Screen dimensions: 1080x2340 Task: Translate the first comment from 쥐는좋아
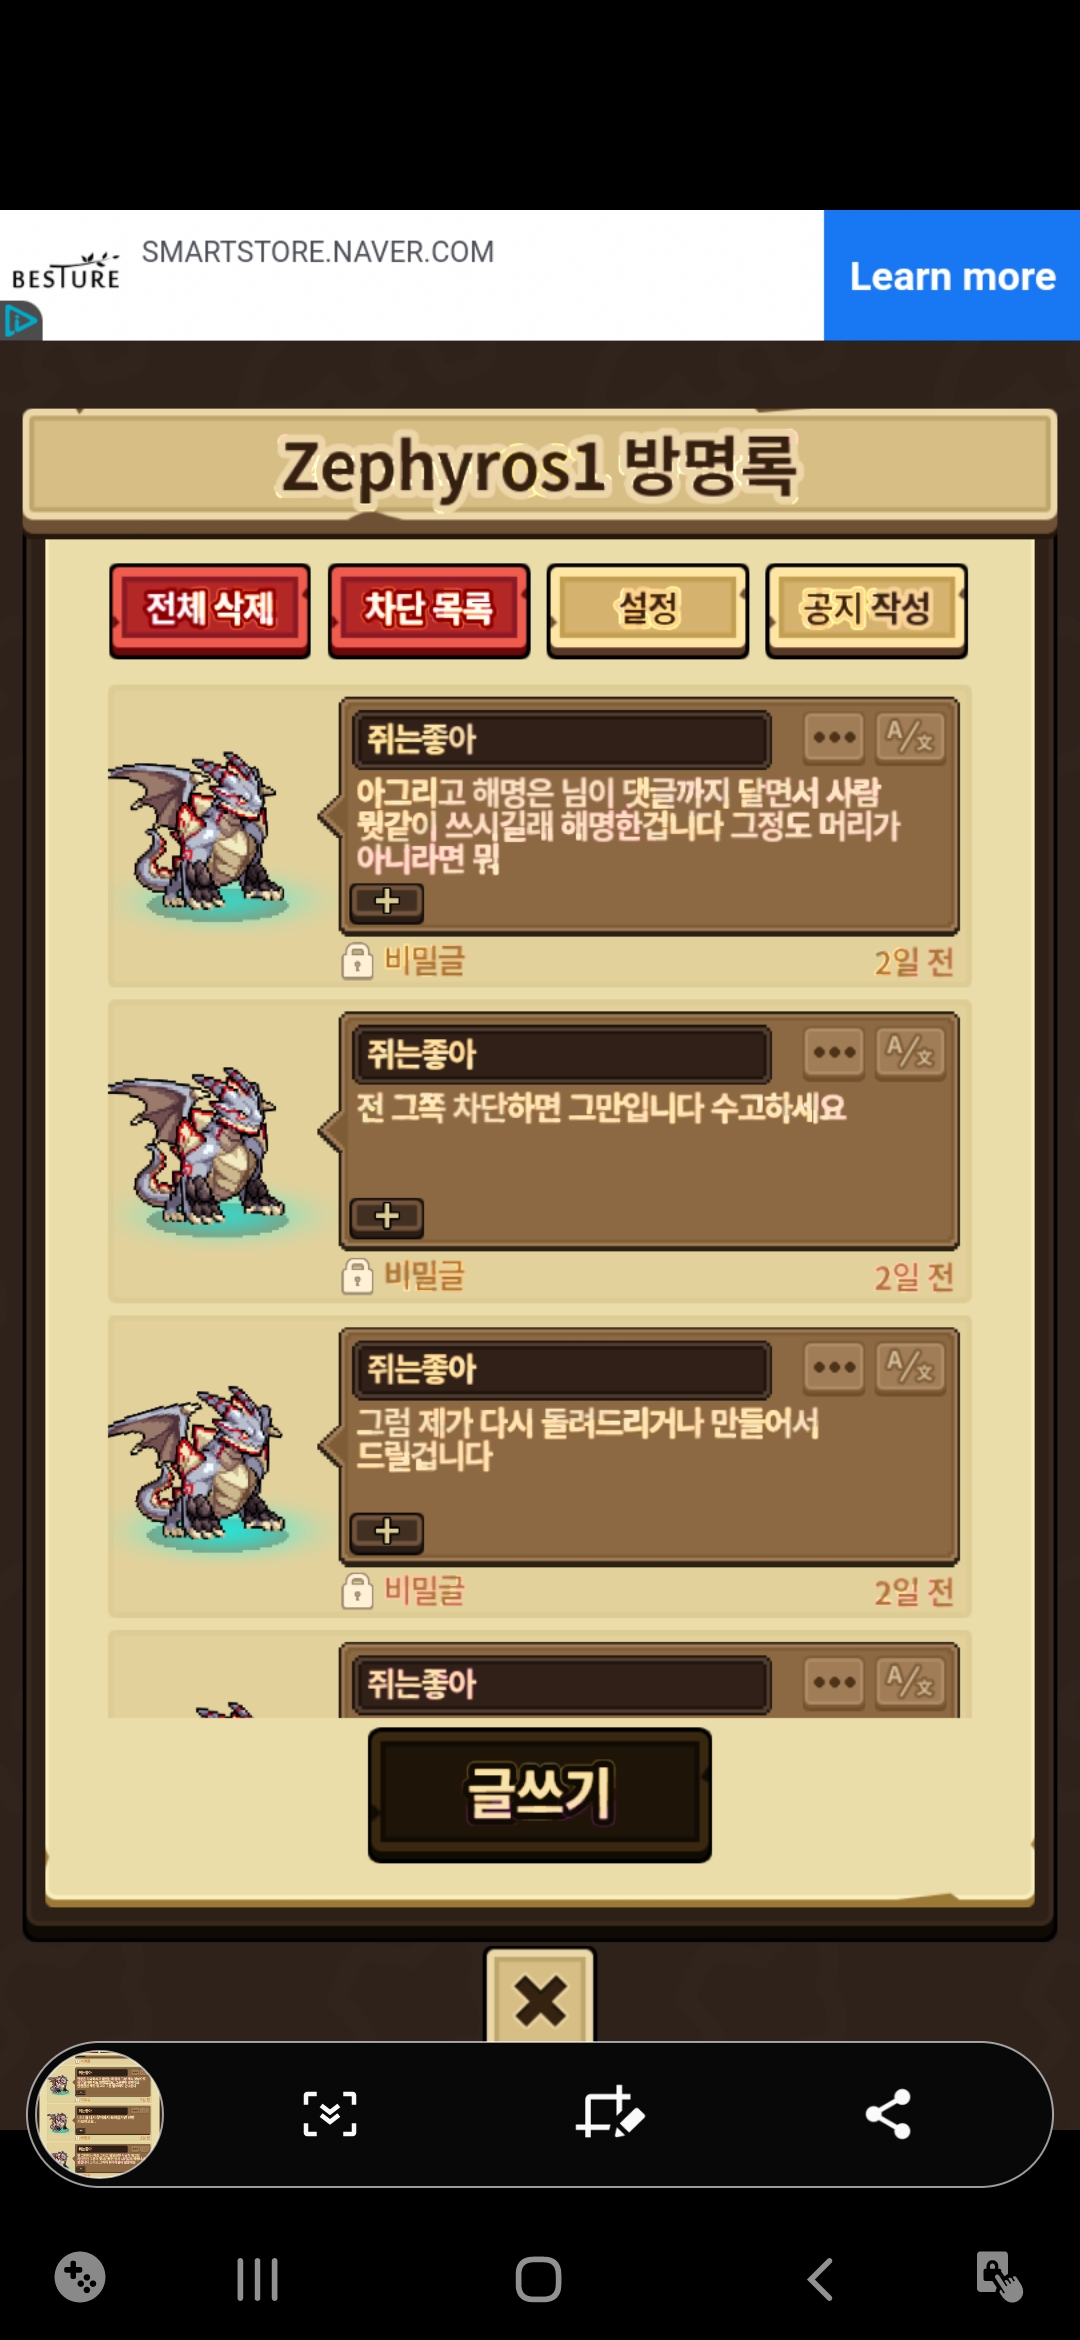[x=910, y=738]
